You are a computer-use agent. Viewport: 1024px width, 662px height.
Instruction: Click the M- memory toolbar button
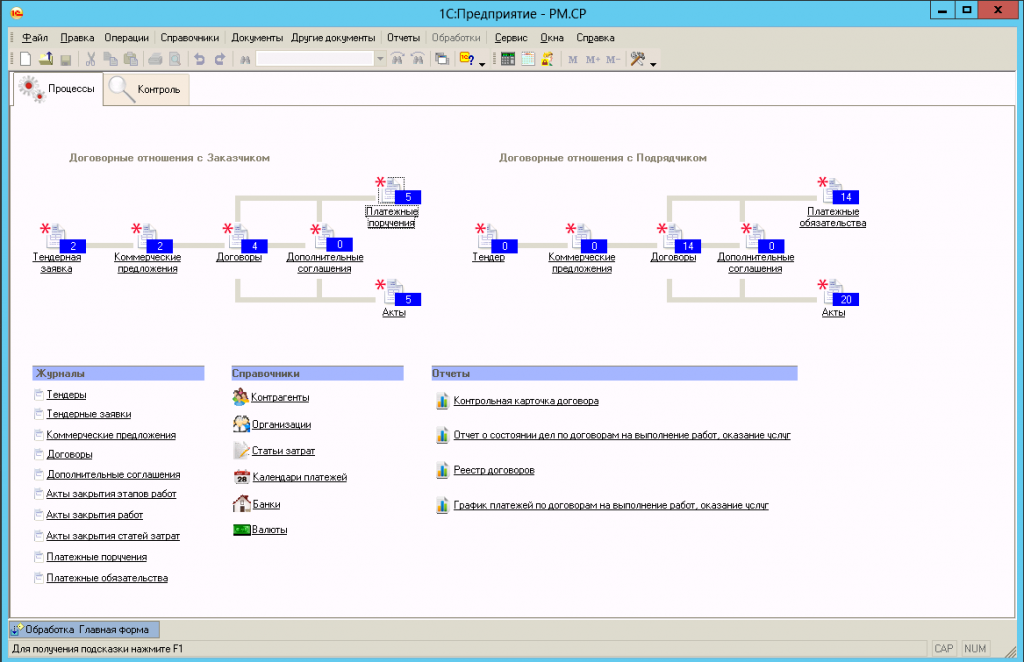click(613, 59)
